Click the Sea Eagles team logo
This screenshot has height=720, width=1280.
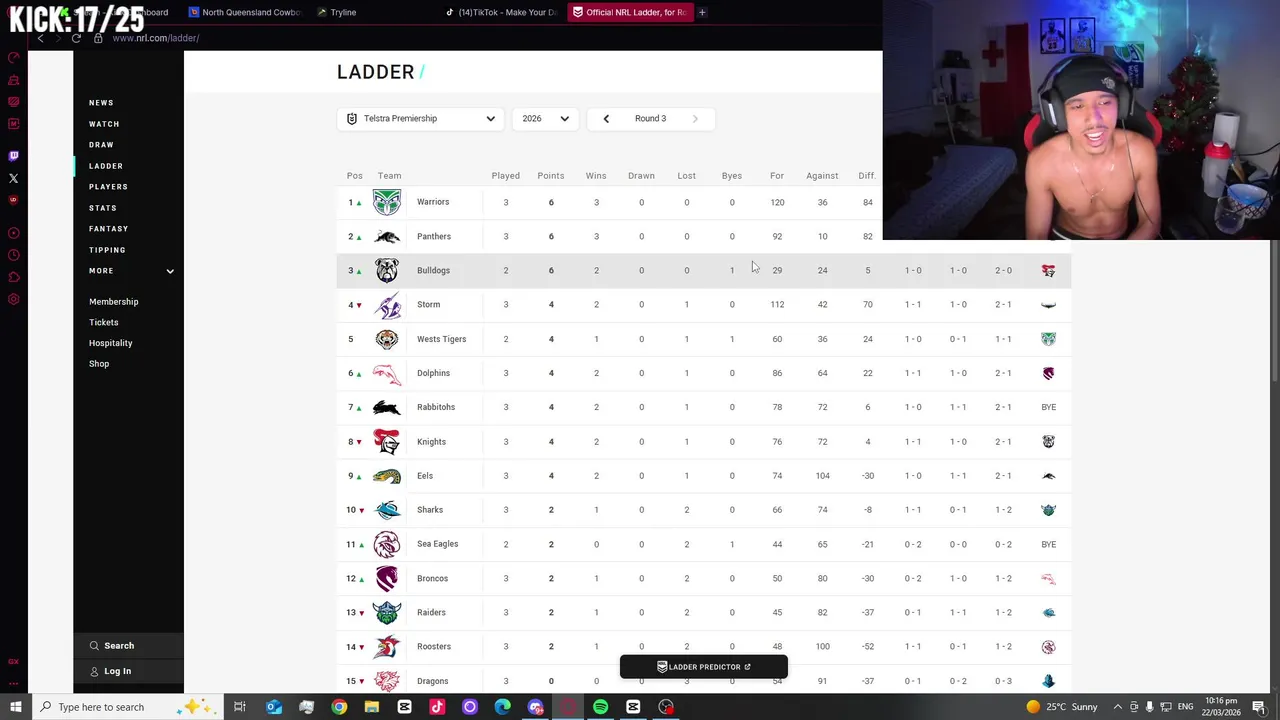(387, 544)
